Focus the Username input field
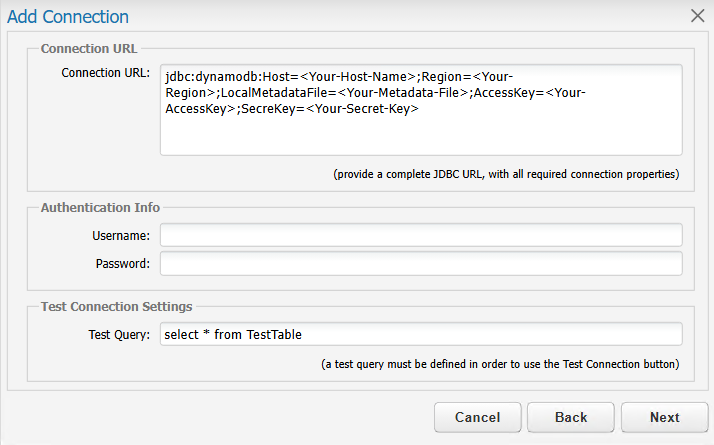Screen dimensions: 714x445 pyautogui.click(x=421, y=235)
